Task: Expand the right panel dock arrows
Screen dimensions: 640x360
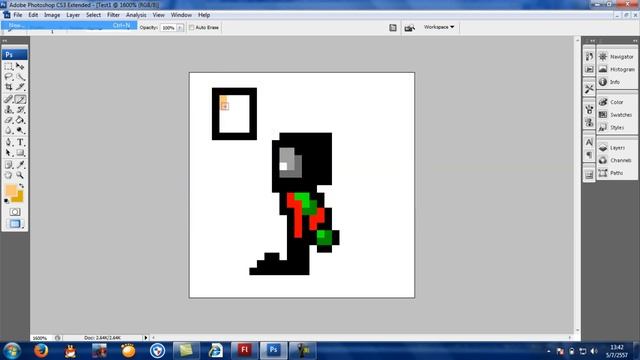Action: click(x=635, y=41)
